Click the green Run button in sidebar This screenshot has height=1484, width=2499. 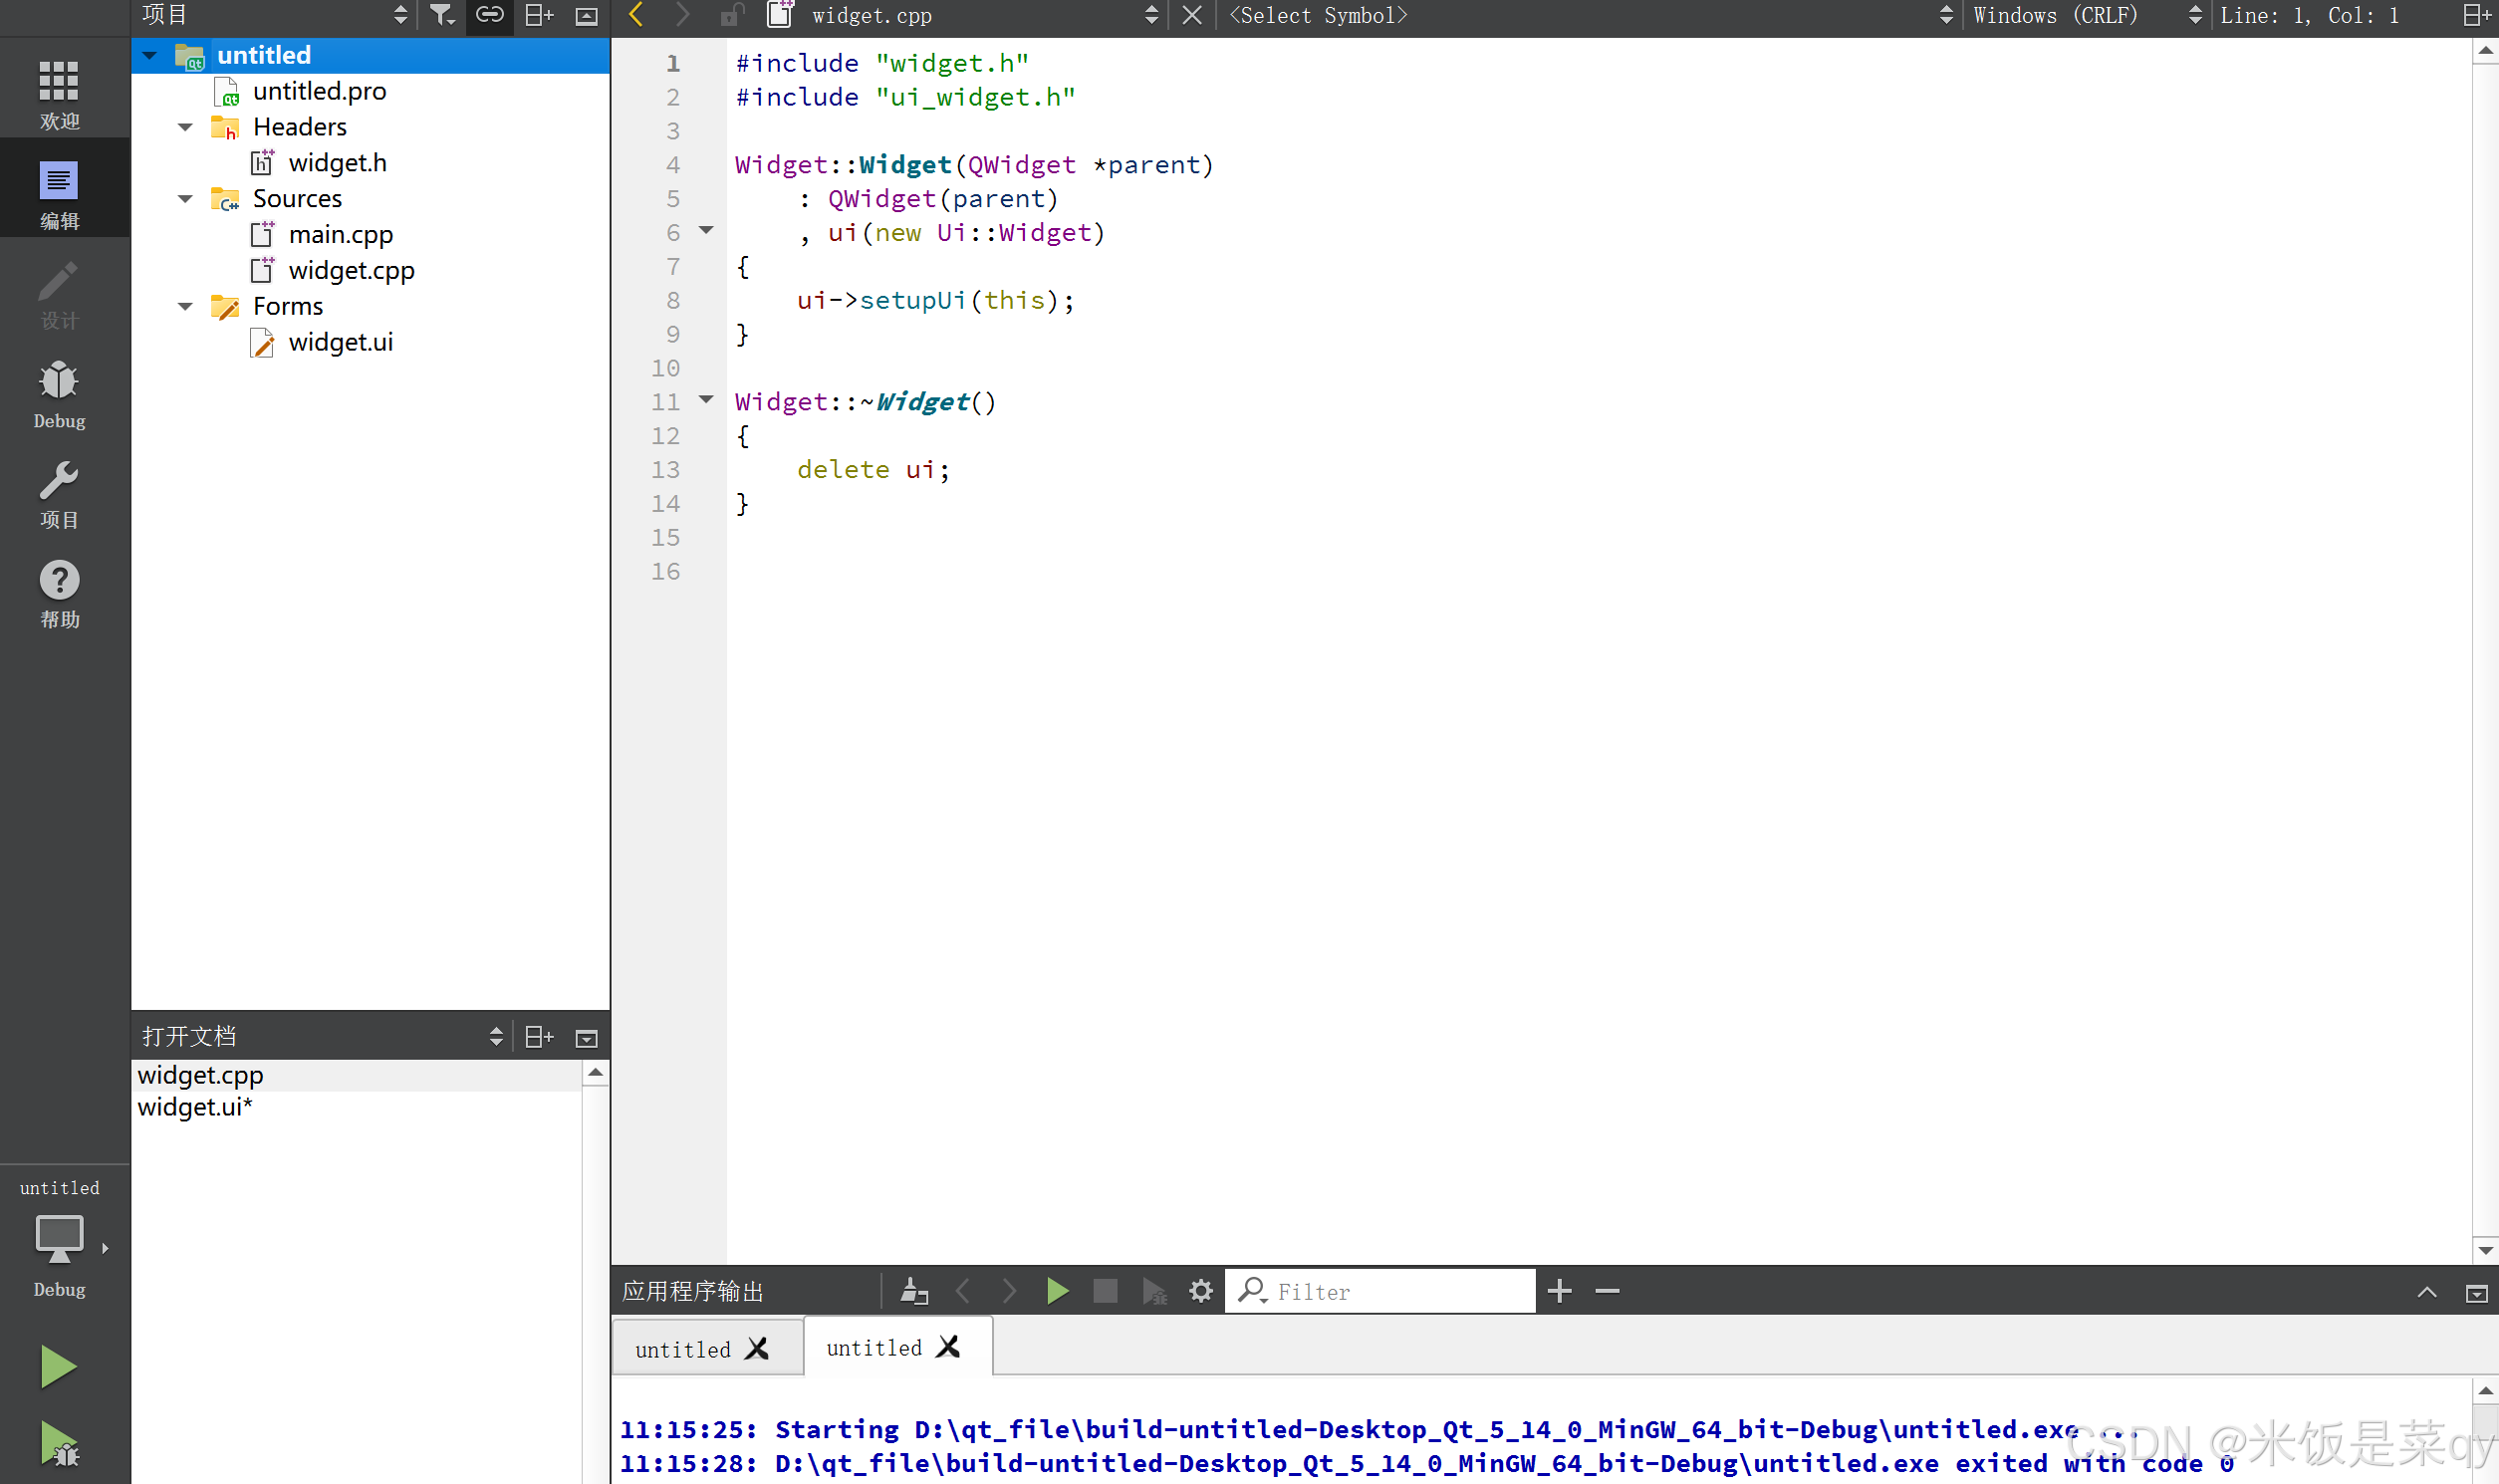tap(57, 1366)
